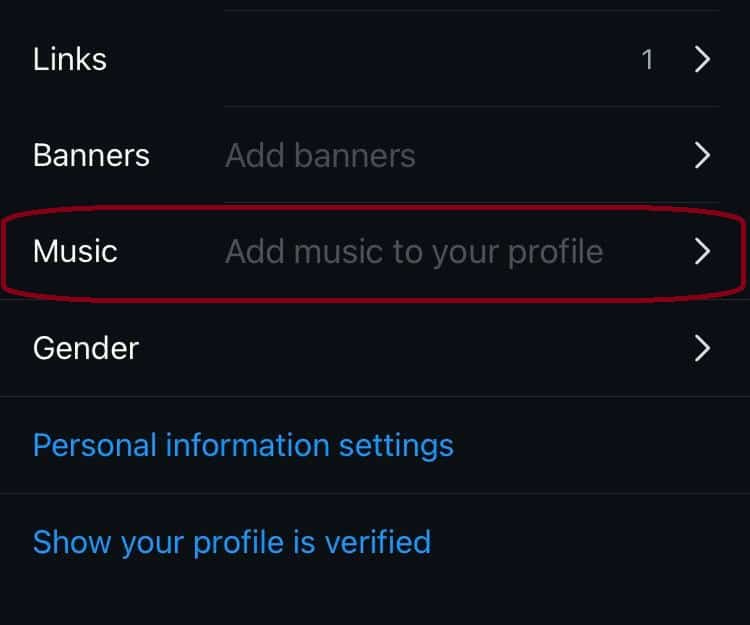Click the divider line beneath the Gender row

(375, 396)
